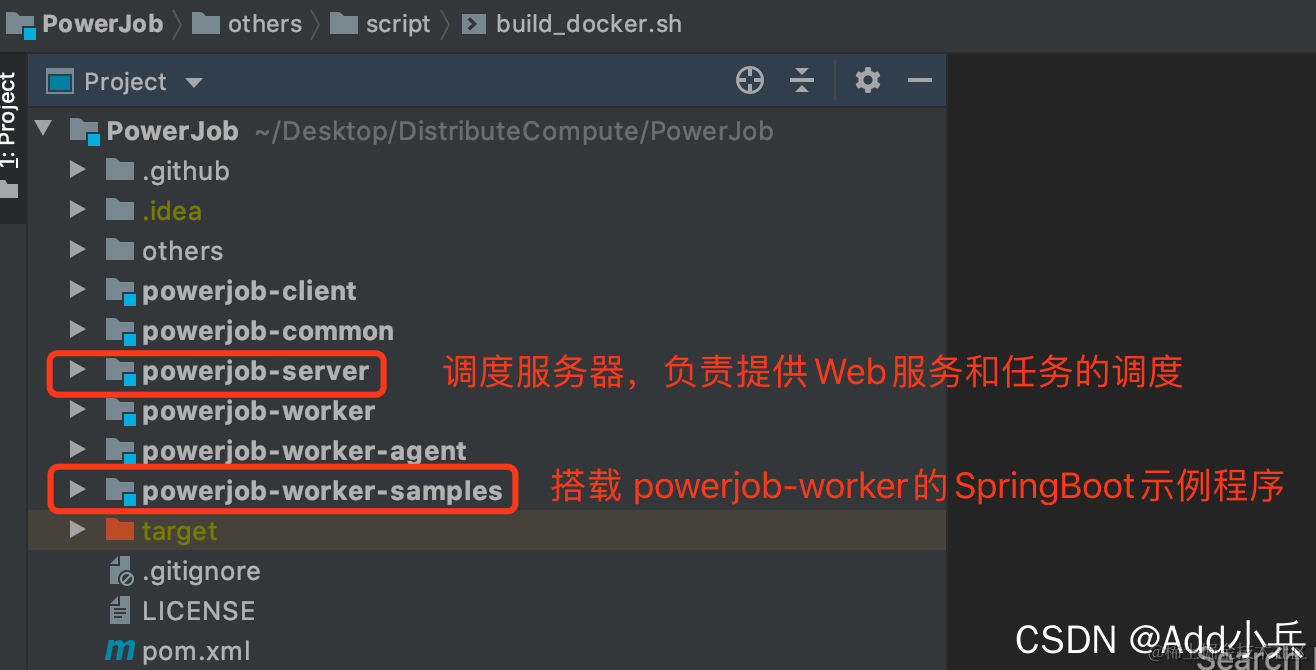Select powerjob-worker-samples module
Viewport: 1316px width, 670px height.
pyautogui.click(x=322, y=491)
